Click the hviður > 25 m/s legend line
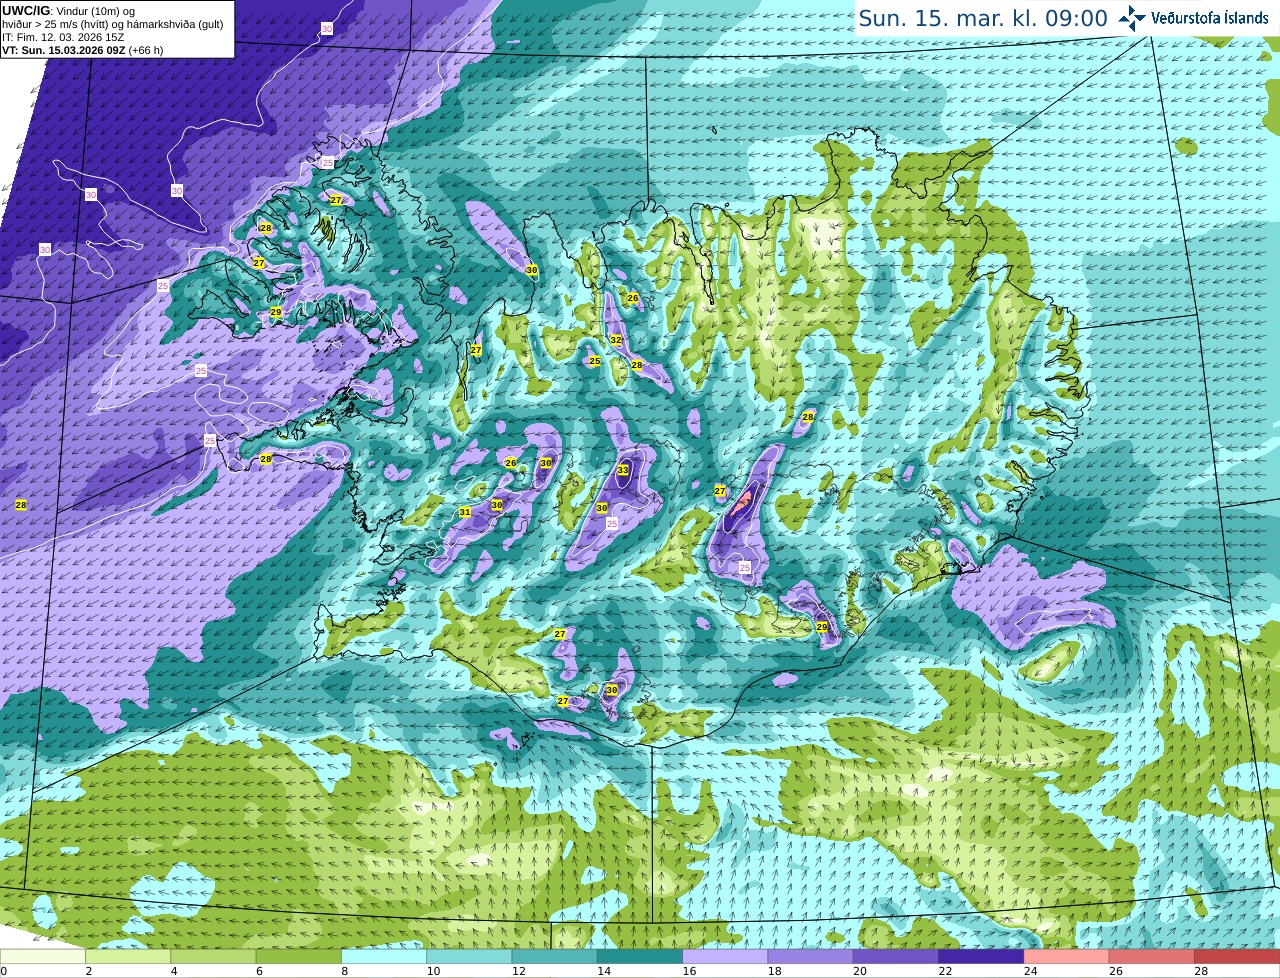The width and height of the screenshot is (1280, 978). click(x=112, y=24)
